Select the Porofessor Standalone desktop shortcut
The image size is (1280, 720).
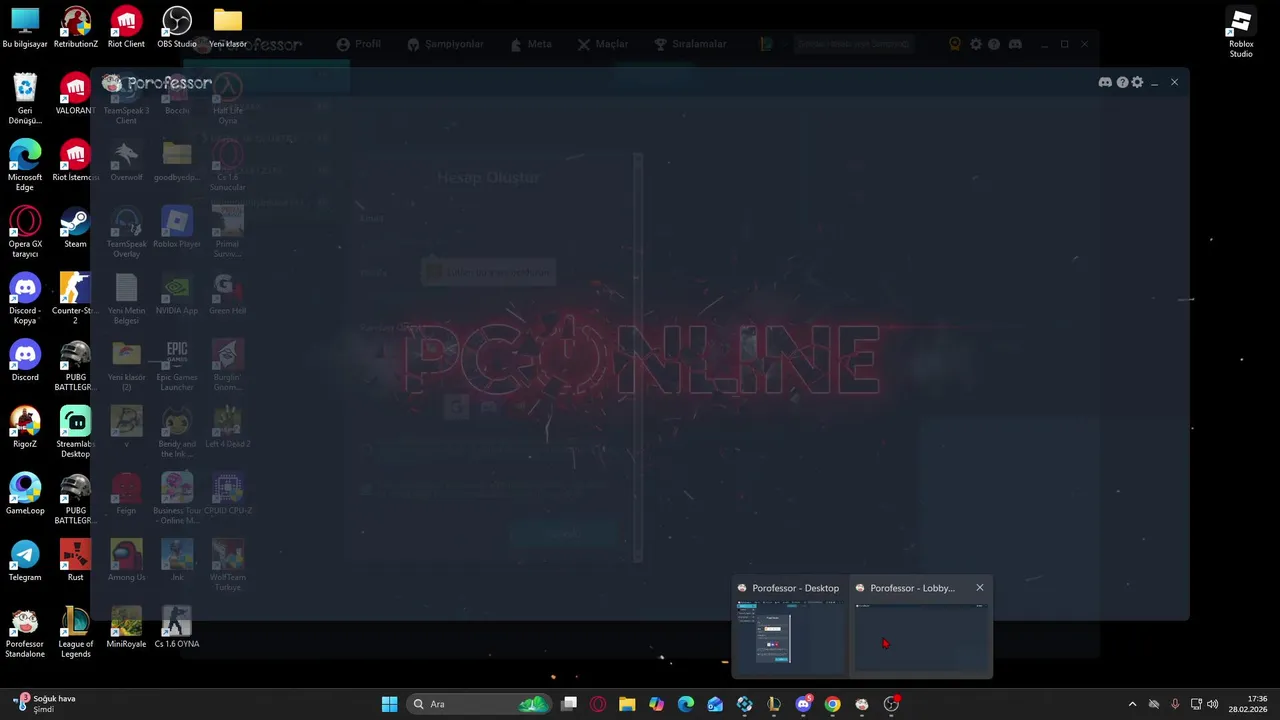pyautogui.click(x=25, y=633)
